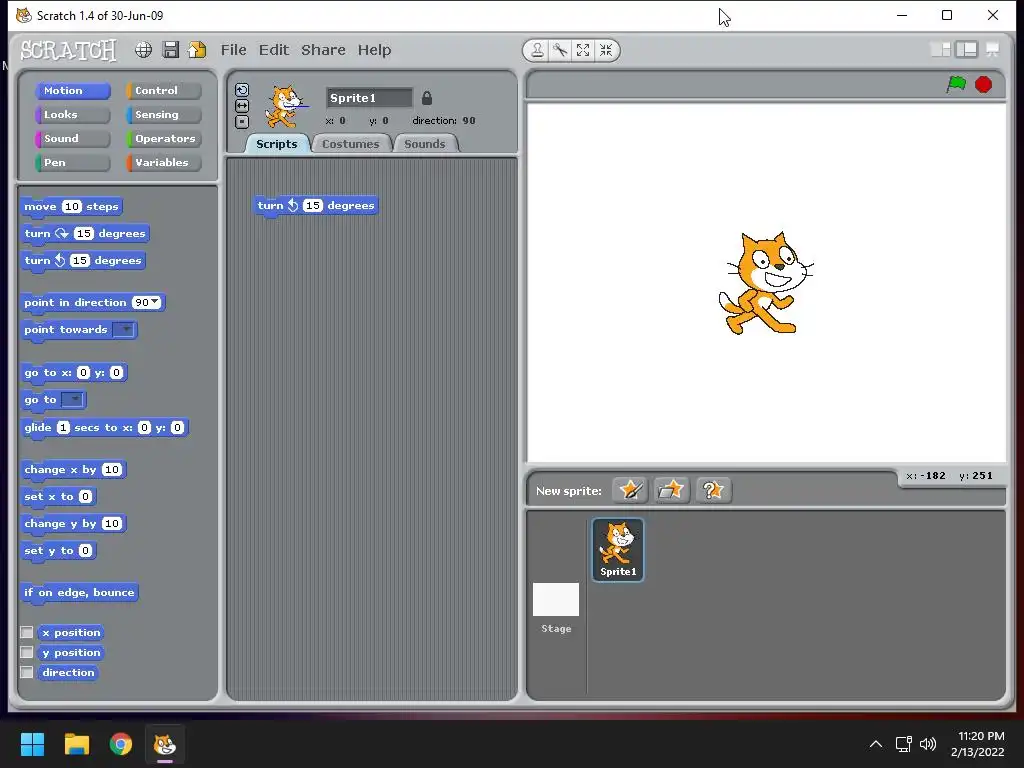The height and width of the screenshot is (768, 1024).
Task: Click the set y to 0 block
Action: tap(58, 551)
